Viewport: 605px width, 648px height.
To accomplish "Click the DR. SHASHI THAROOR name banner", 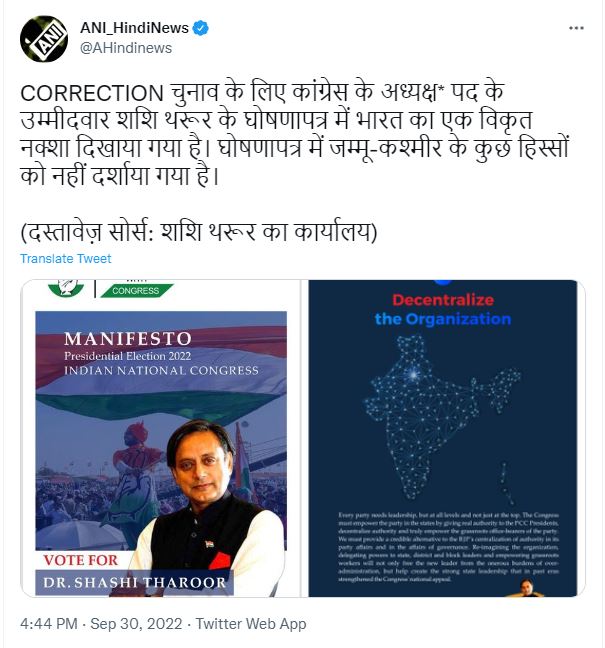I will point(134,583).
